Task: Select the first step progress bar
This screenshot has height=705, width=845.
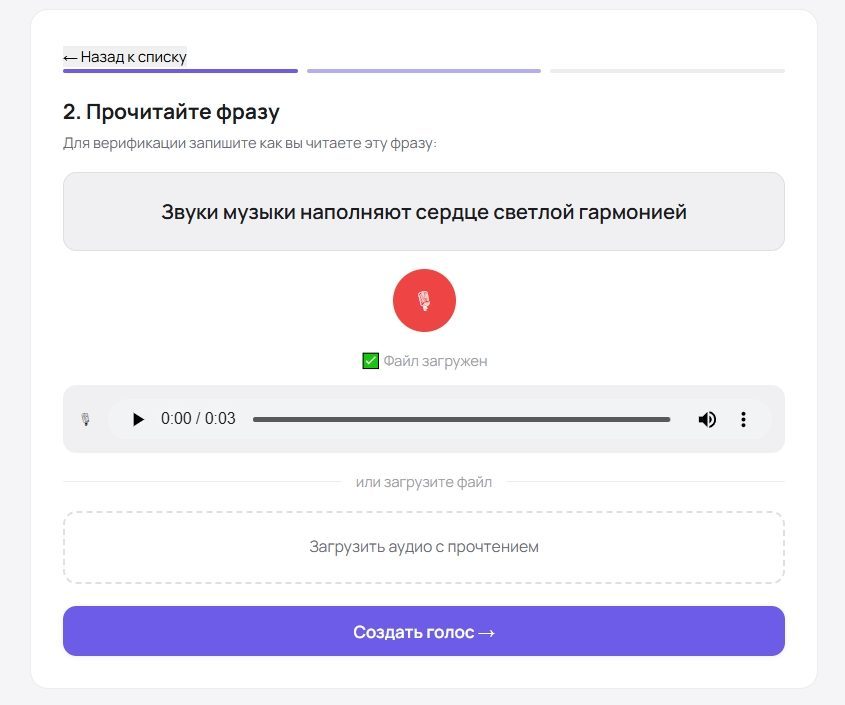Action: click(180, 71)
